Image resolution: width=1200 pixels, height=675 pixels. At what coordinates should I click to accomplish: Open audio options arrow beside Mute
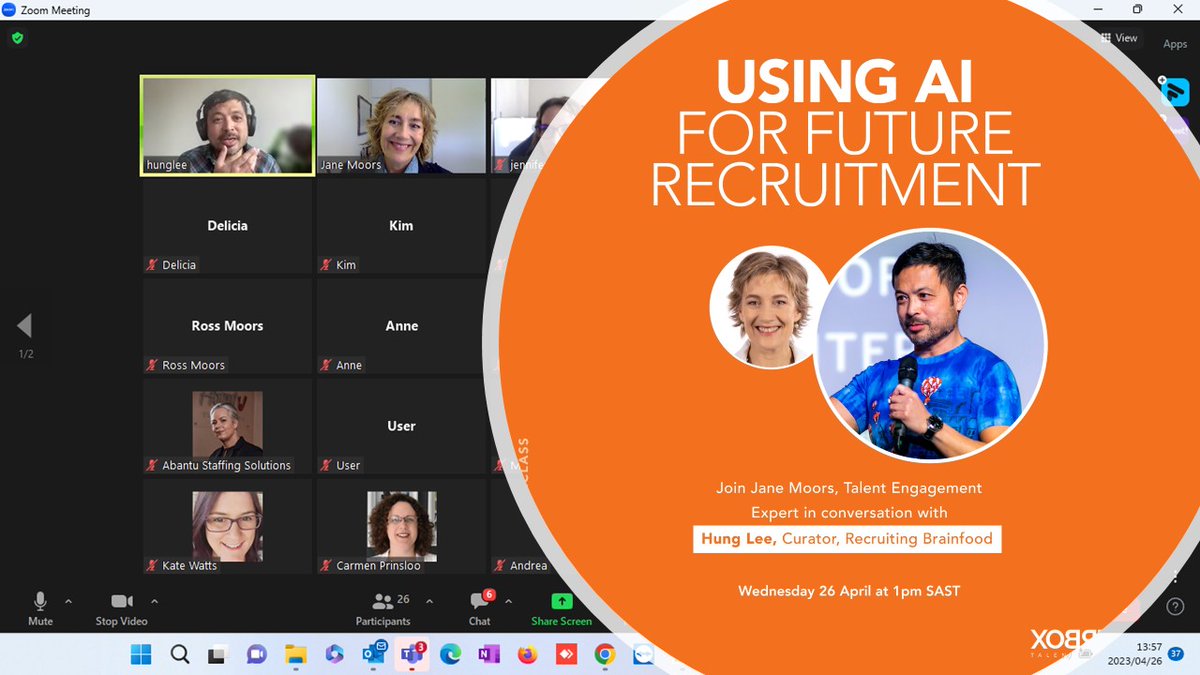(68, 602)
